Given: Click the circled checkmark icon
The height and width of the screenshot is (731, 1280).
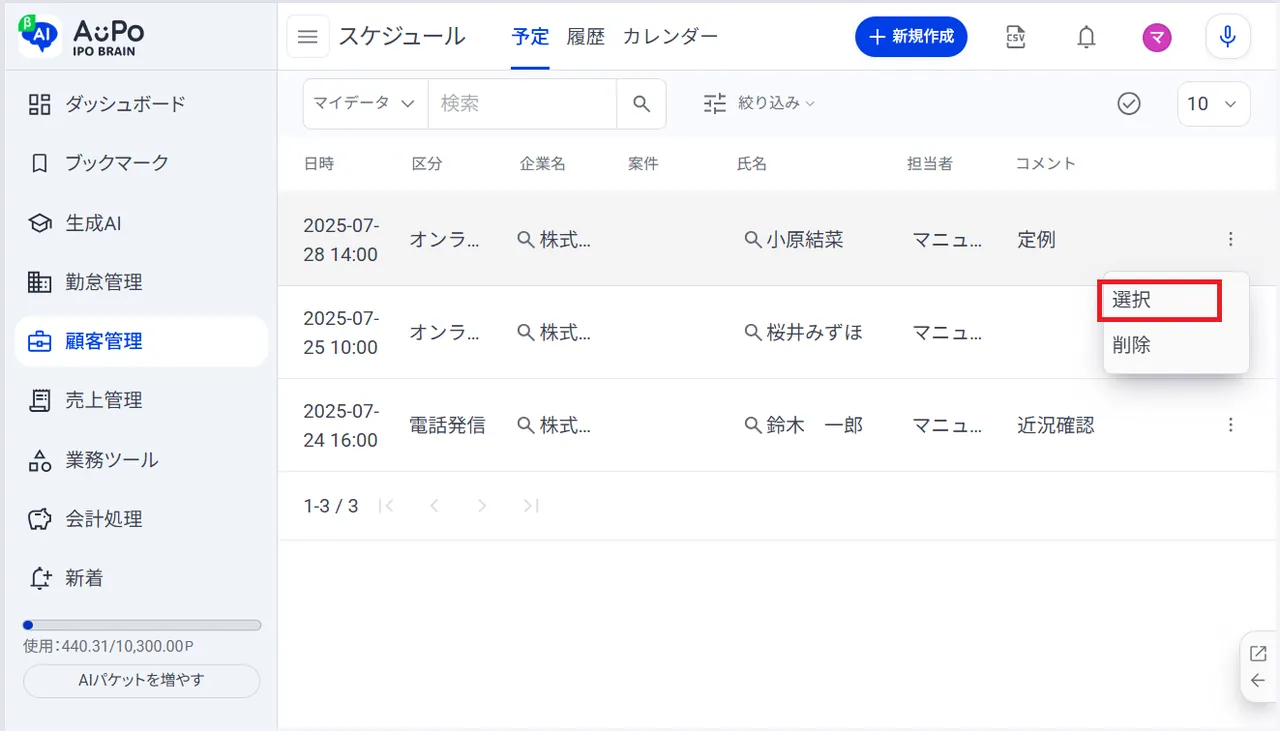Looking at the screenshot, I should point(1129,104).
